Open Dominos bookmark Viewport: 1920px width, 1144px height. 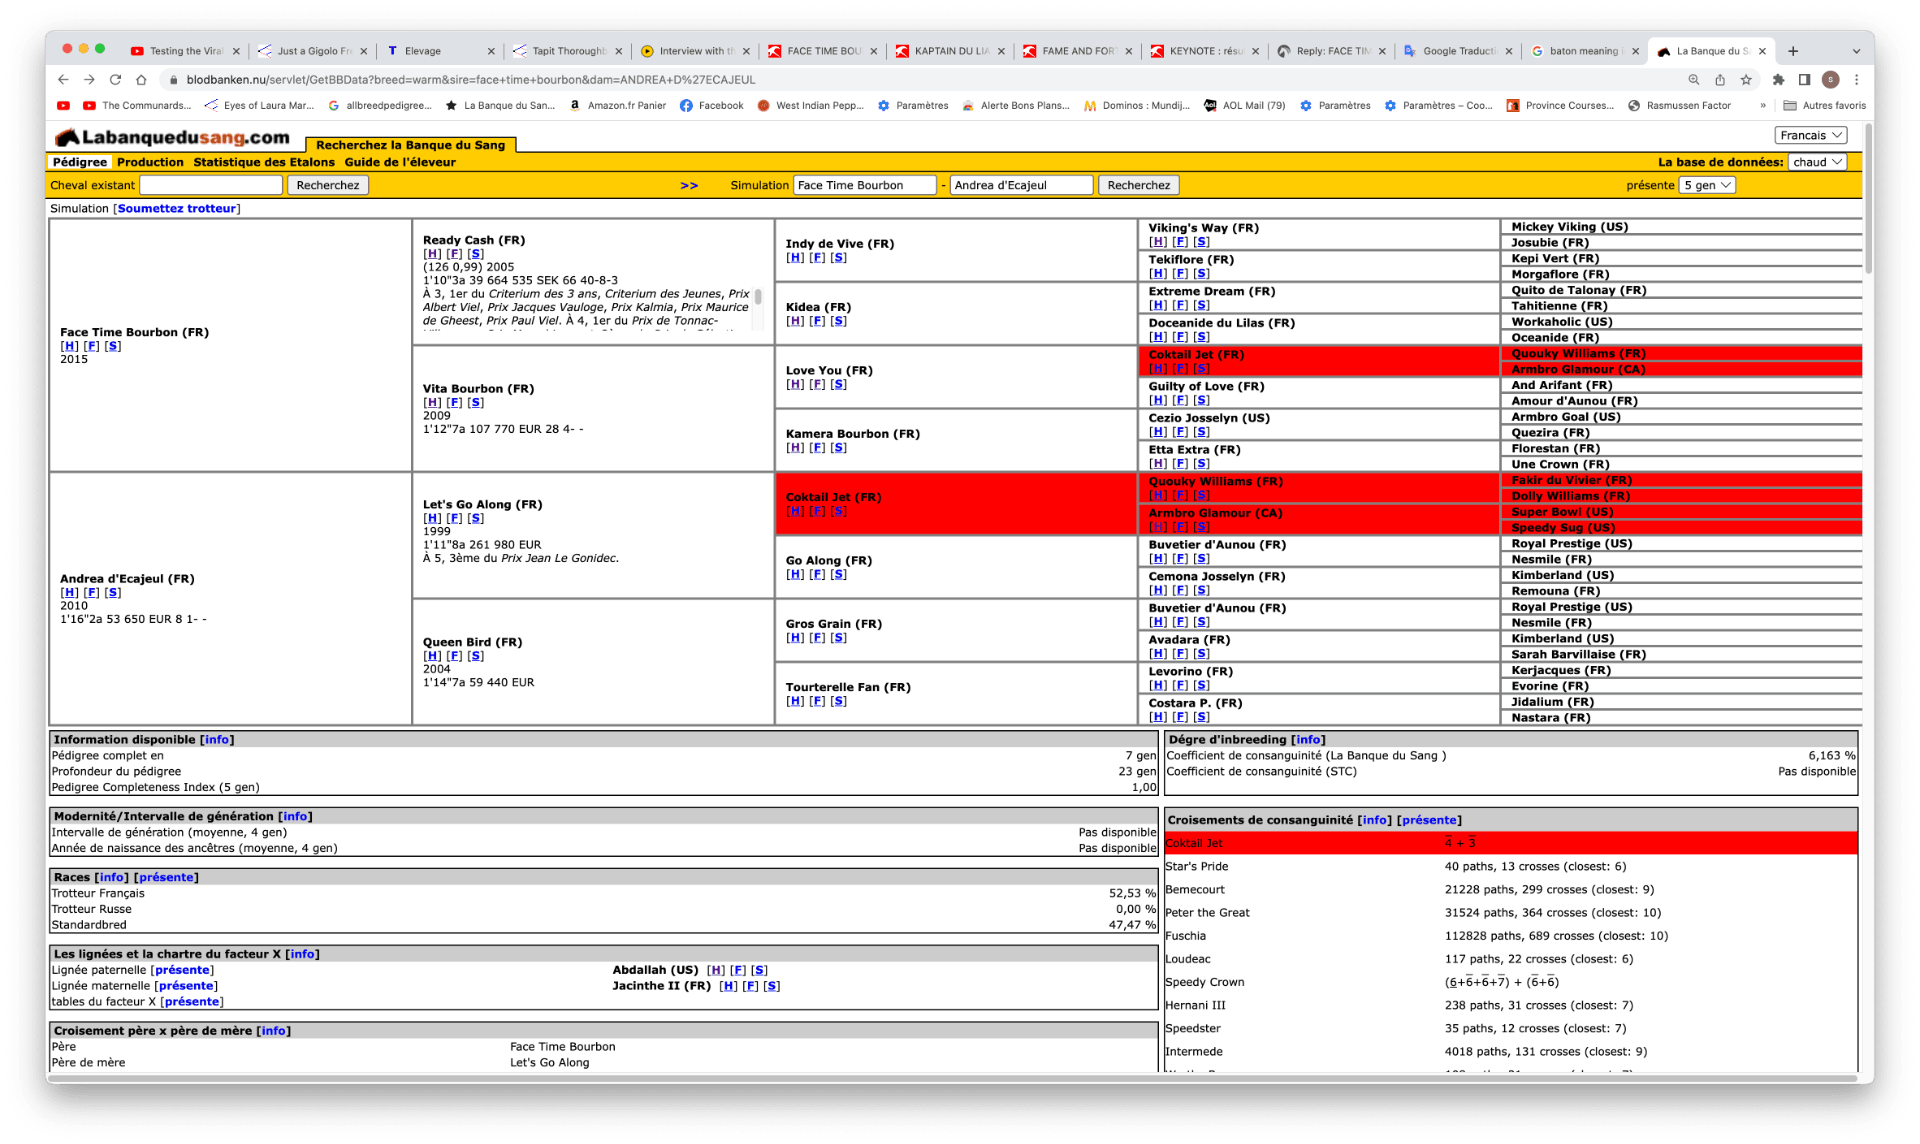point(1137,105)
